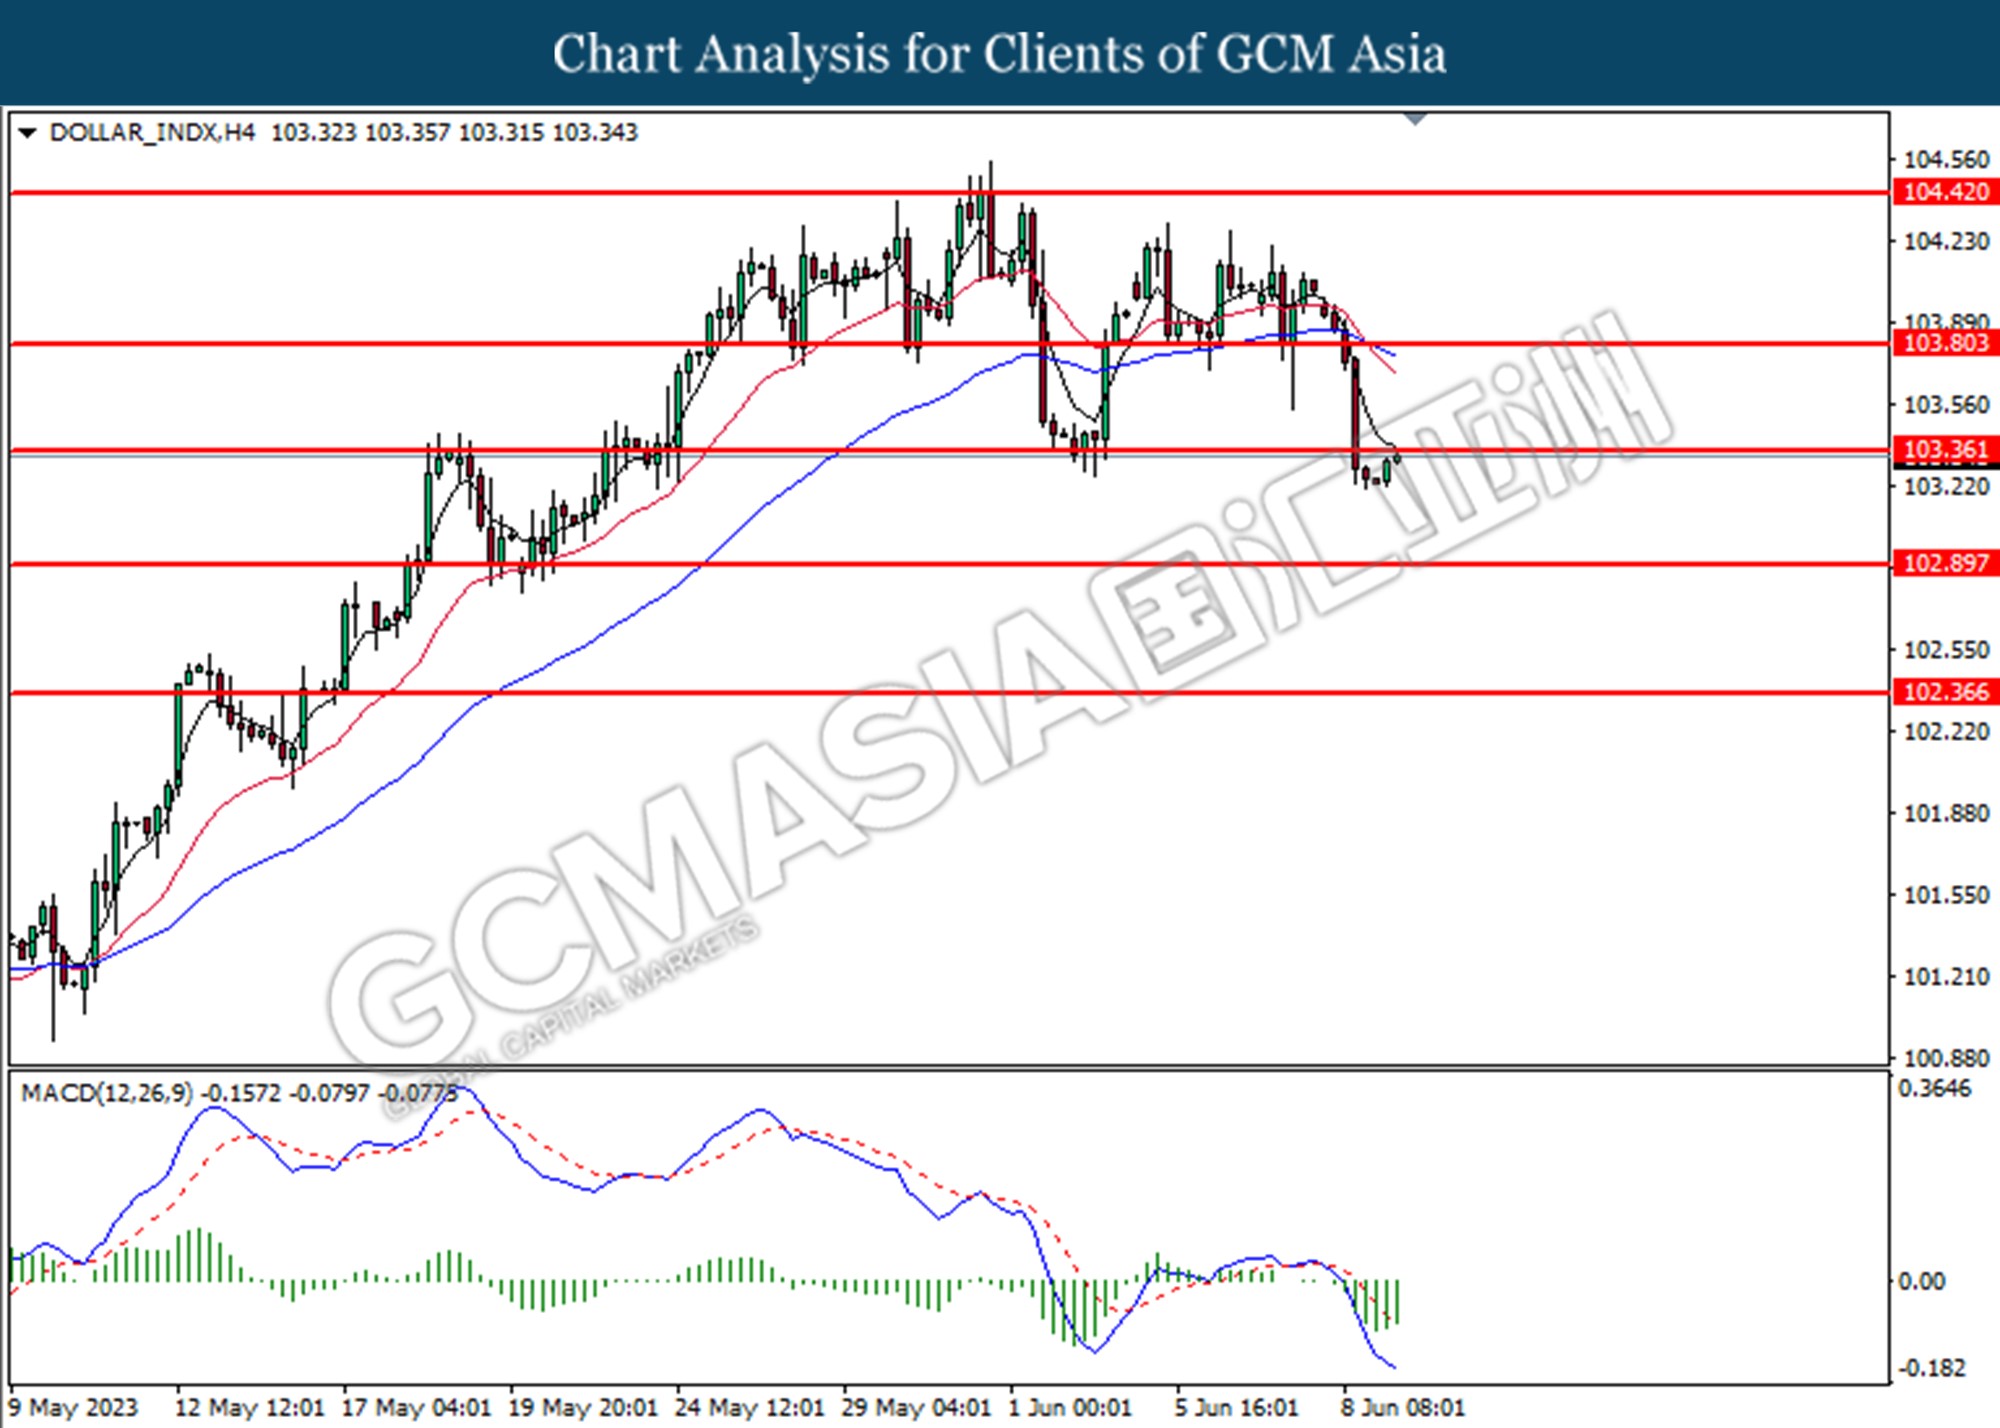
Task: Click the 101.880 price scale value
Action: point(1946,813)
